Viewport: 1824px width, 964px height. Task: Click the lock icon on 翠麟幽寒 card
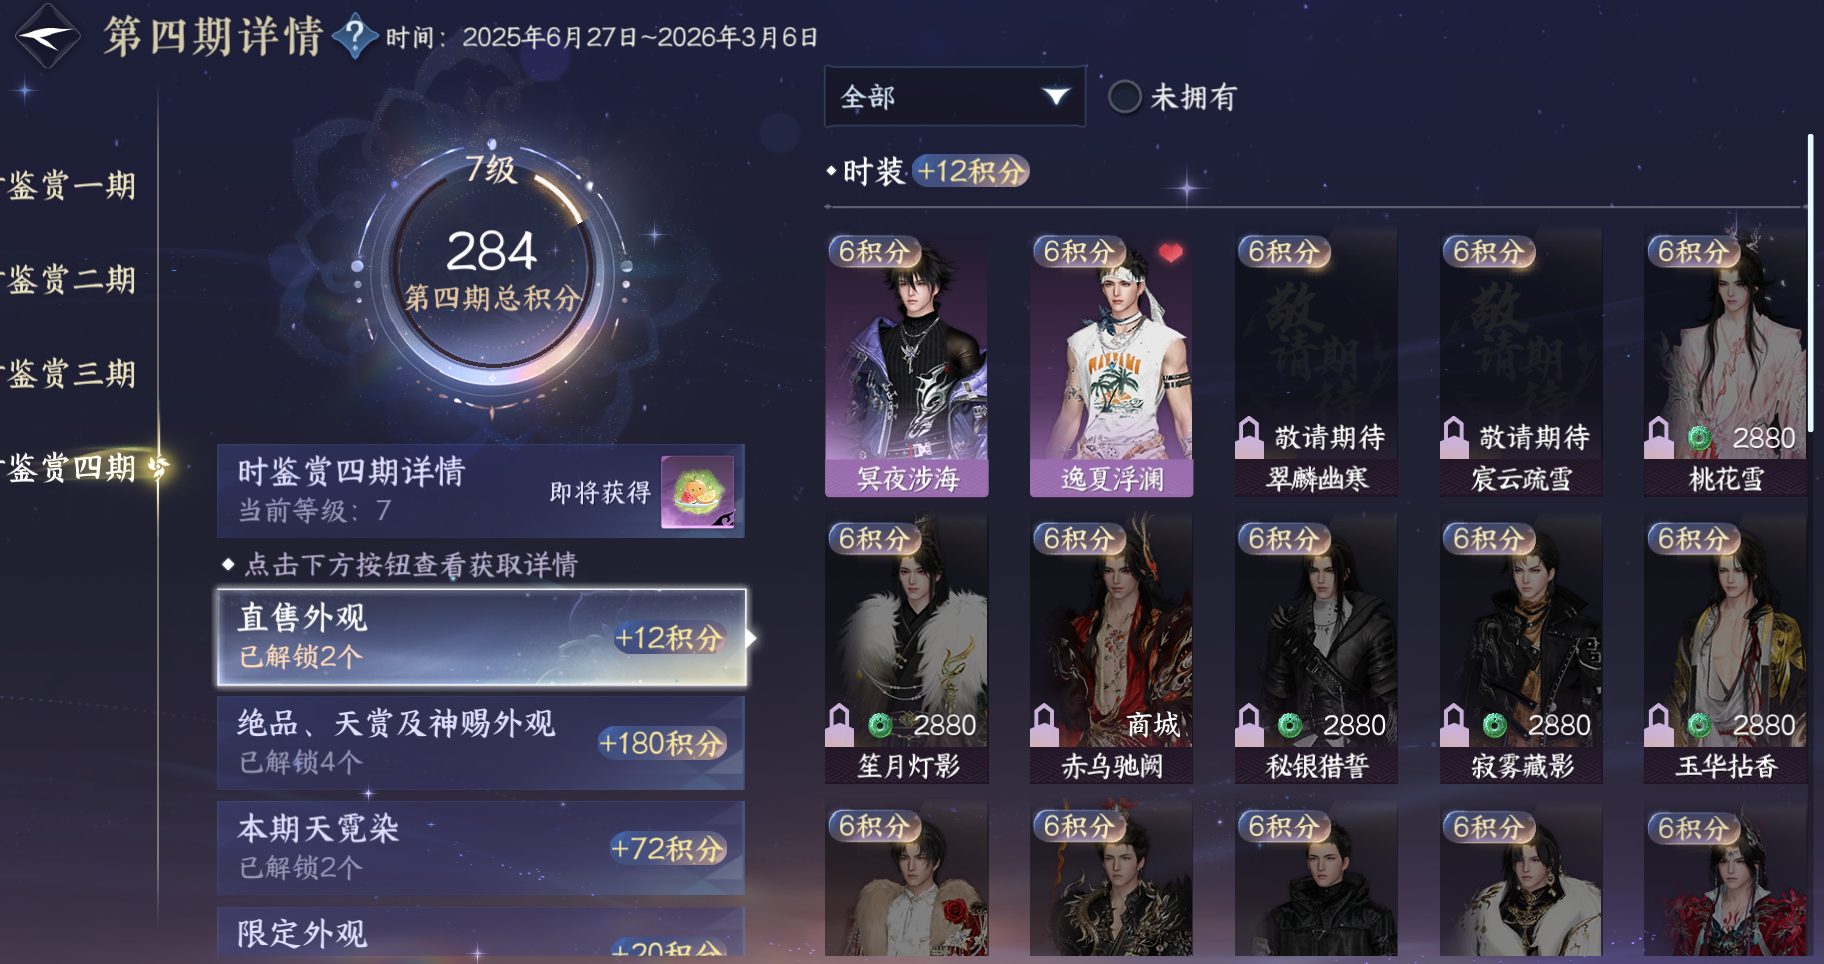click(x=1248, y=436)
